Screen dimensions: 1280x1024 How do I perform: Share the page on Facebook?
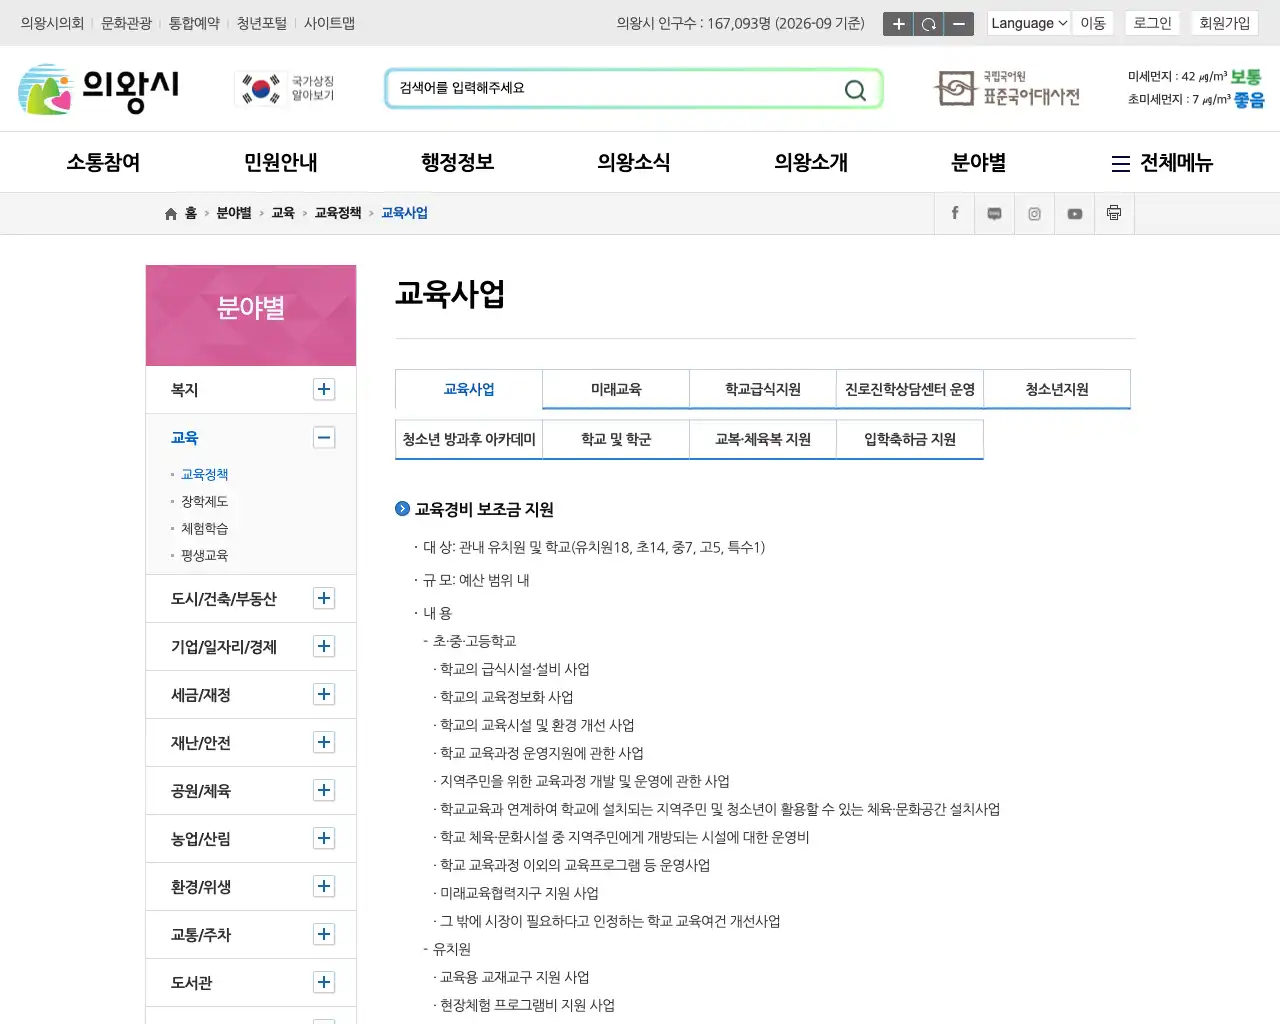(955, 214)
